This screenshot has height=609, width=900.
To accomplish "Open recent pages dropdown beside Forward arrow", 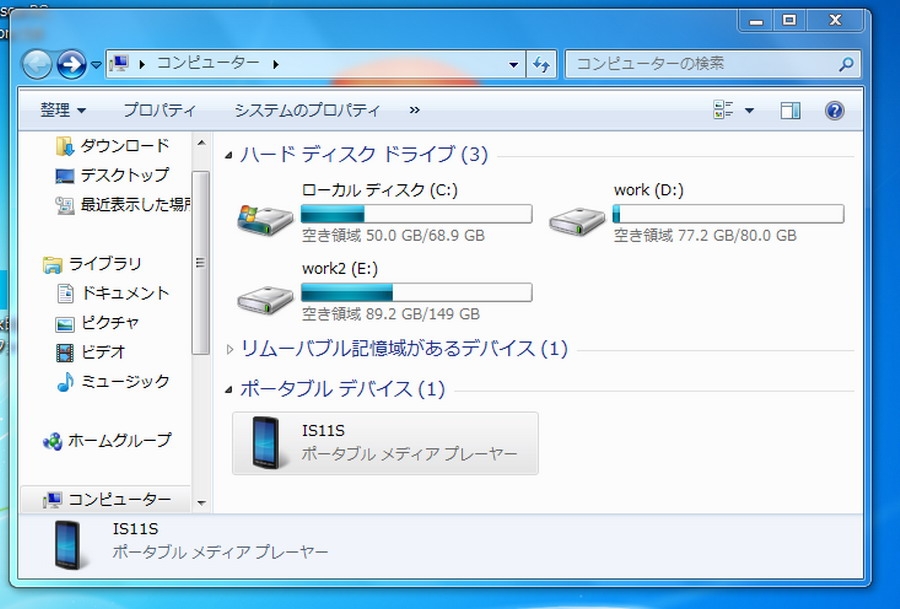I will (x=96, y=65).
